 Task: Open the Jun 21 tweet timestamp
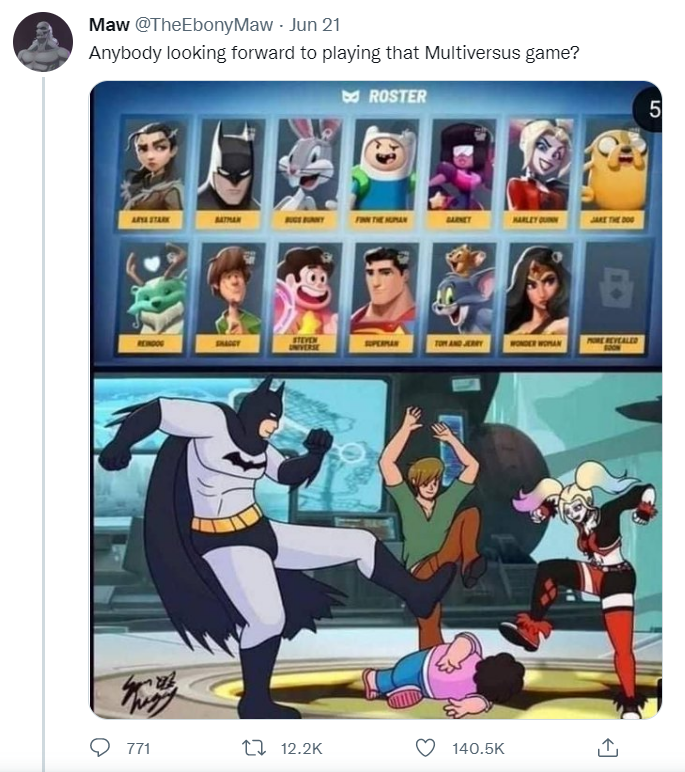(314, 25)
